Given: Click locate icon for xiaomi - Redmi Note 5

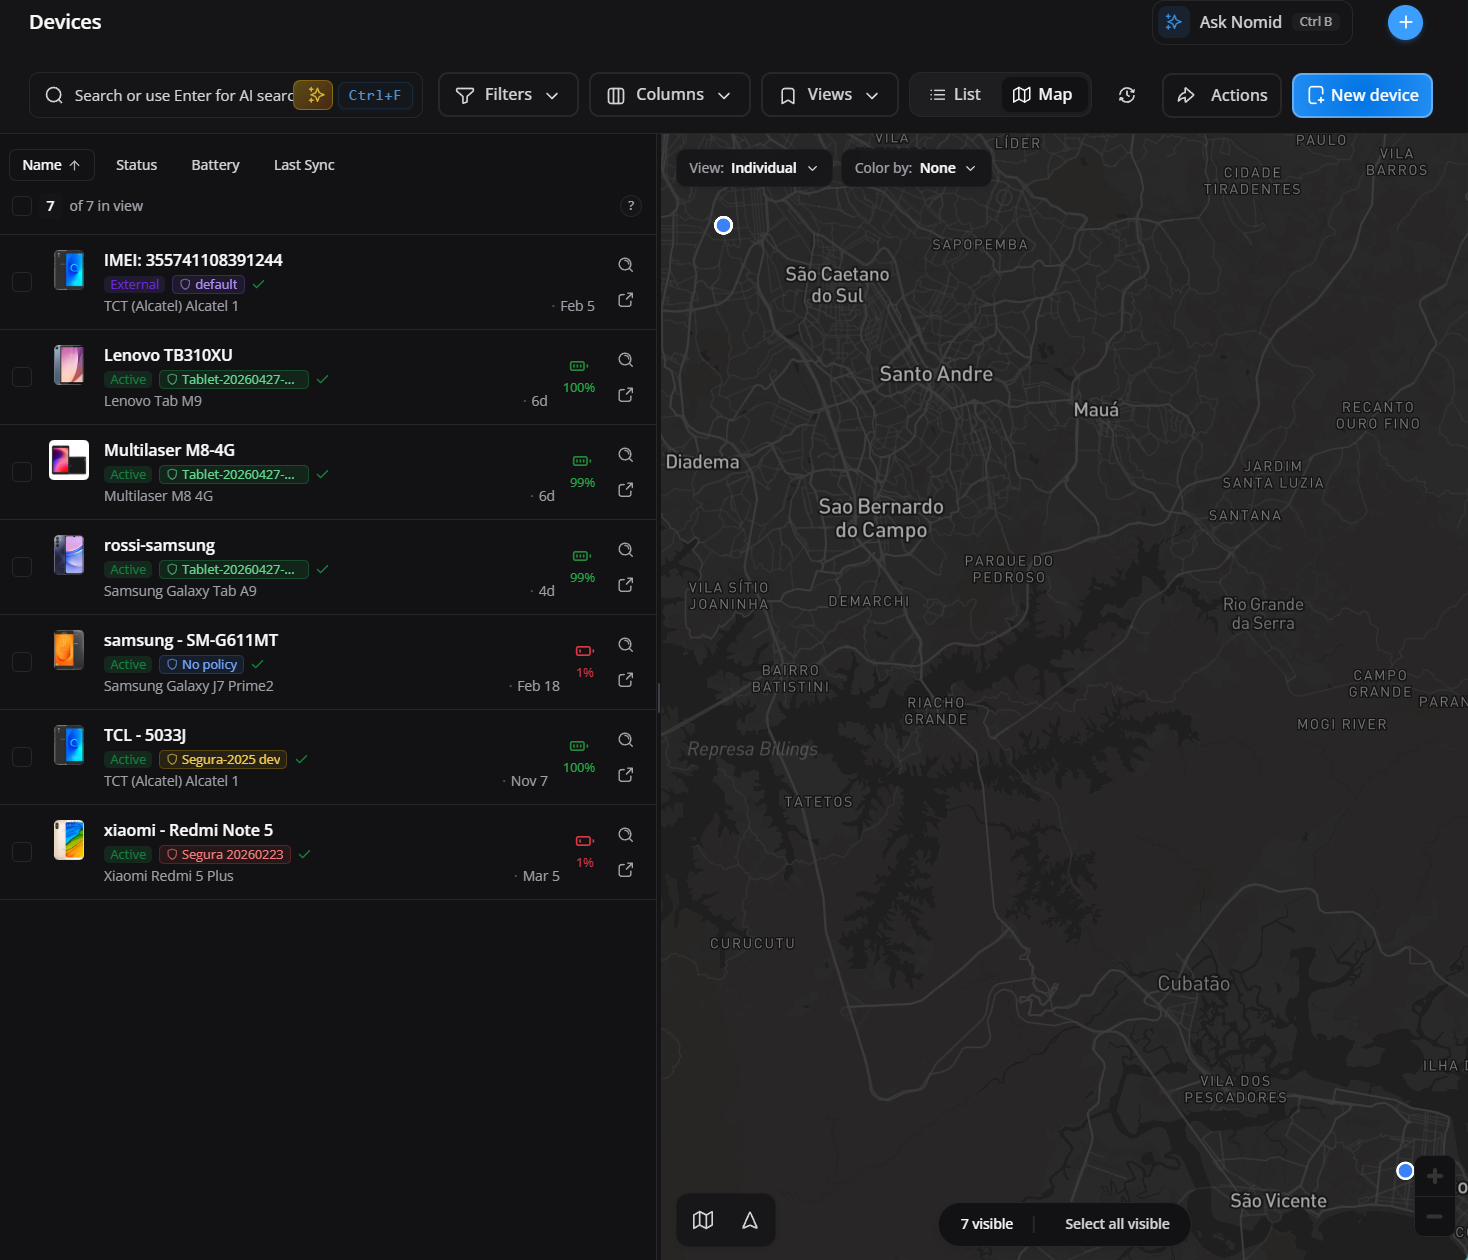Looking at the screenshot, I should click(625, 835).
